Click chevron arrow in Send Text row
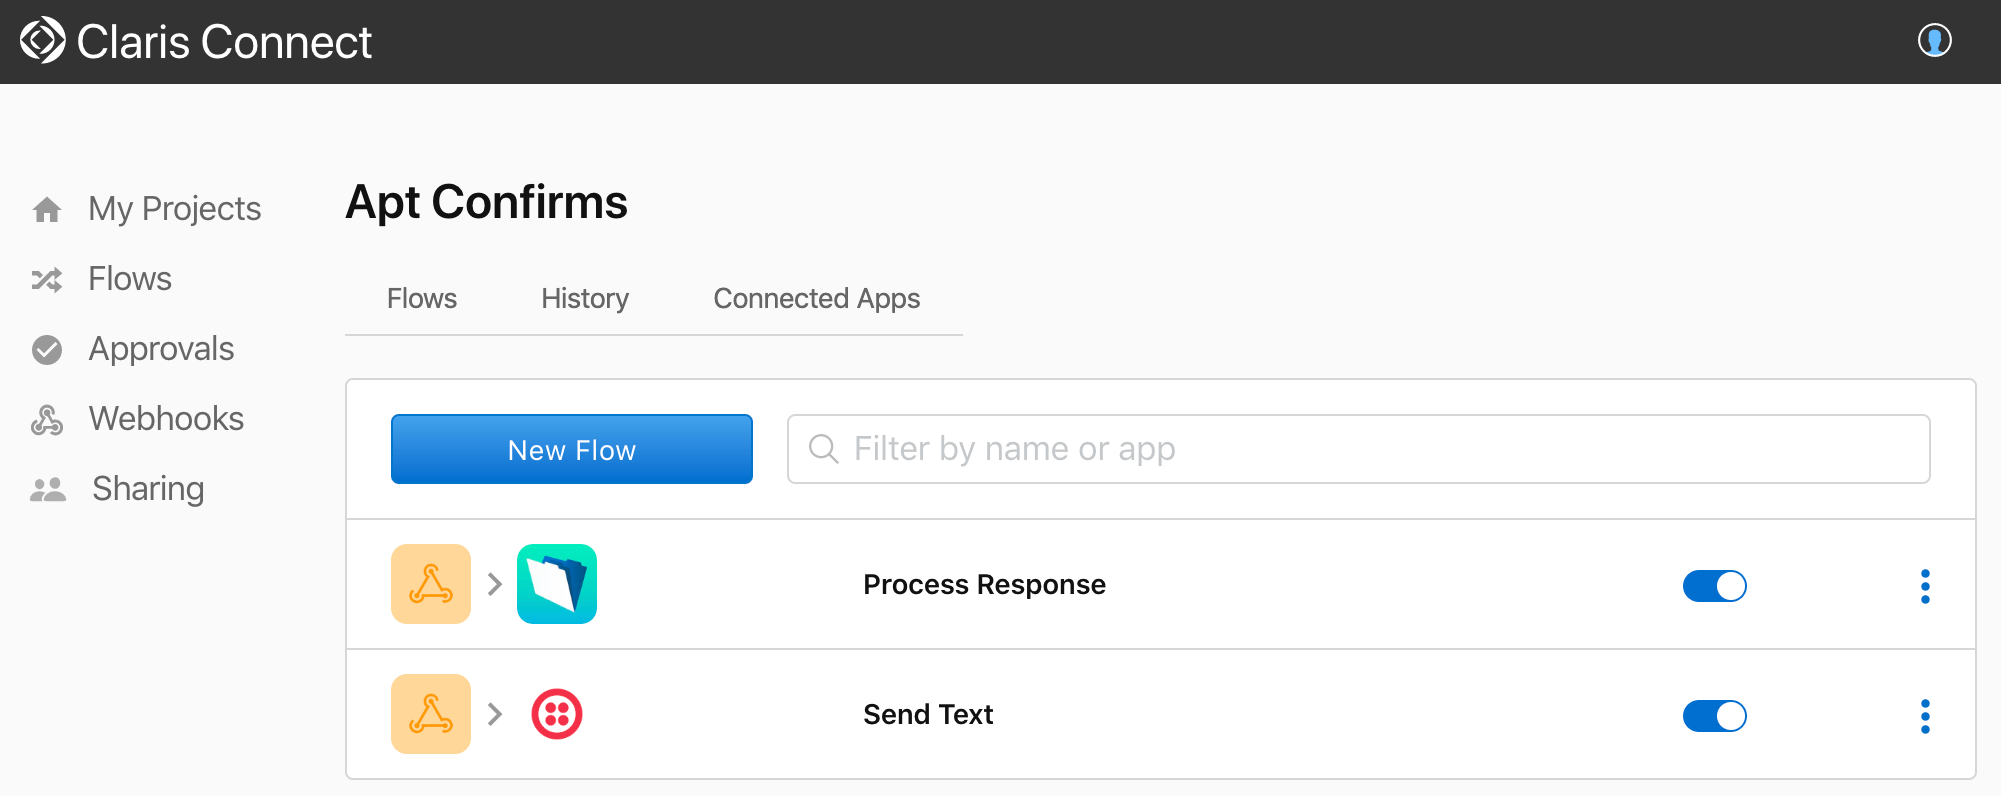The width and height of the screenshot is (2001, 796). 494,714
